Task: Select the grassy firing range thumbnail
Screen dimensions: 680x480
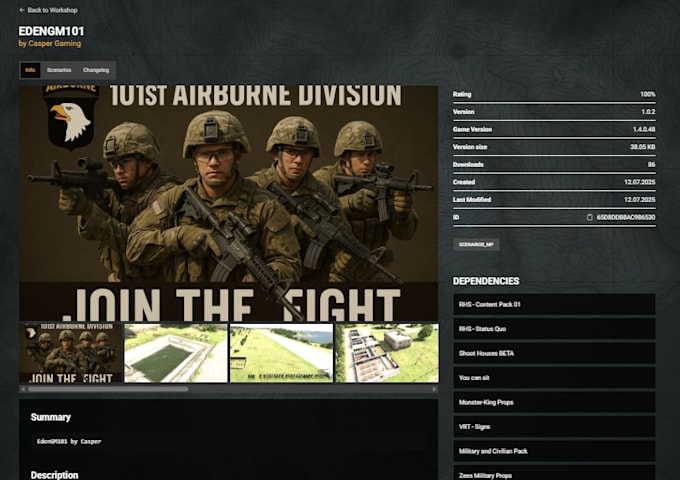Action: (281, 353)
